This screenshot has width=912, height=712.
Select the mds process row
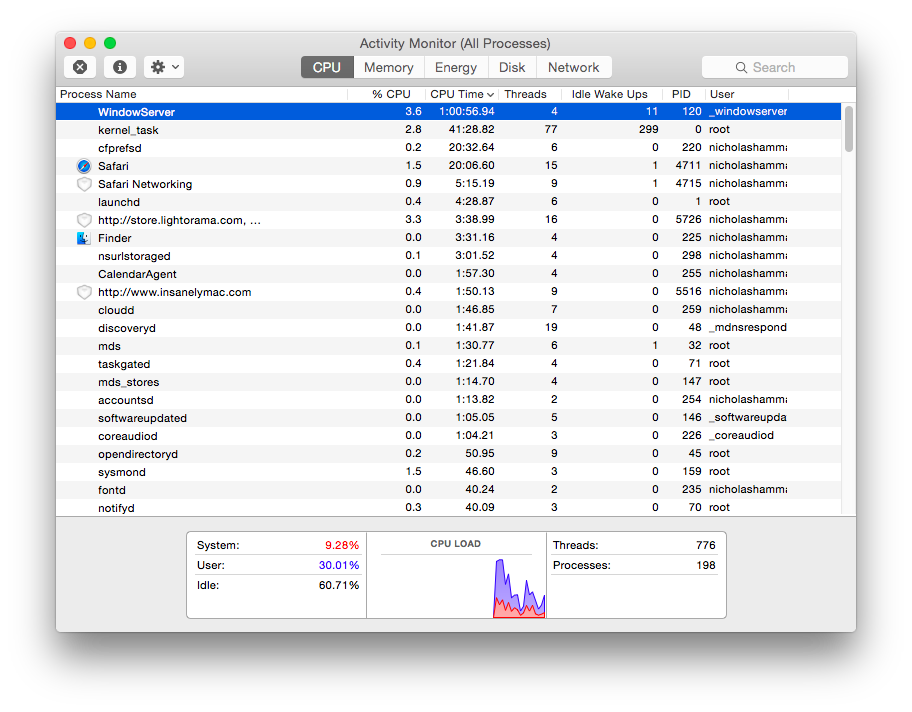click(x=448, y=346)
